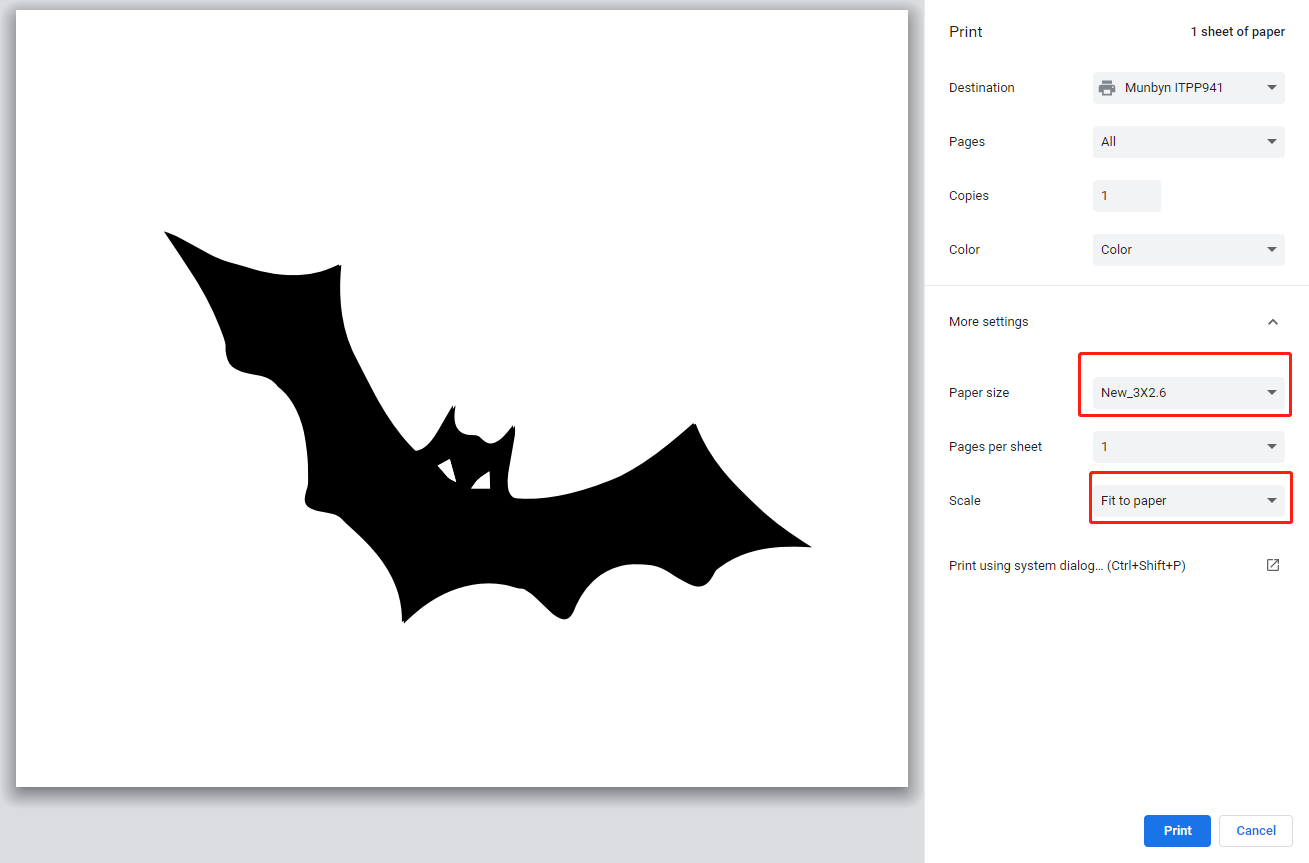This screenshot has height=863, width=1309.
Task: Click the arrow on the Destination dropdown
Action: click(1272, 88)
